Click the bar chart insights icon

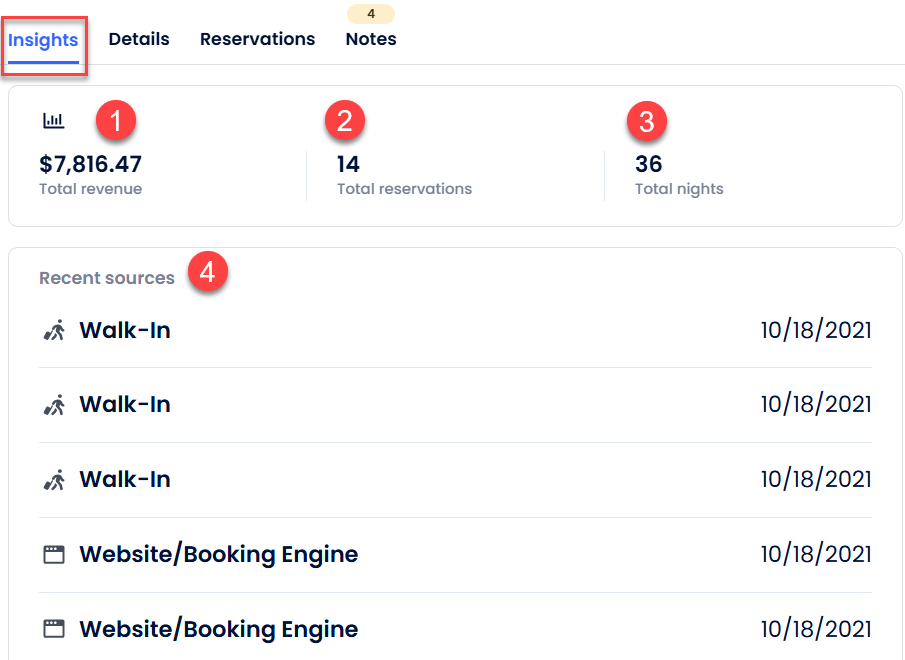tap(53, 121)
